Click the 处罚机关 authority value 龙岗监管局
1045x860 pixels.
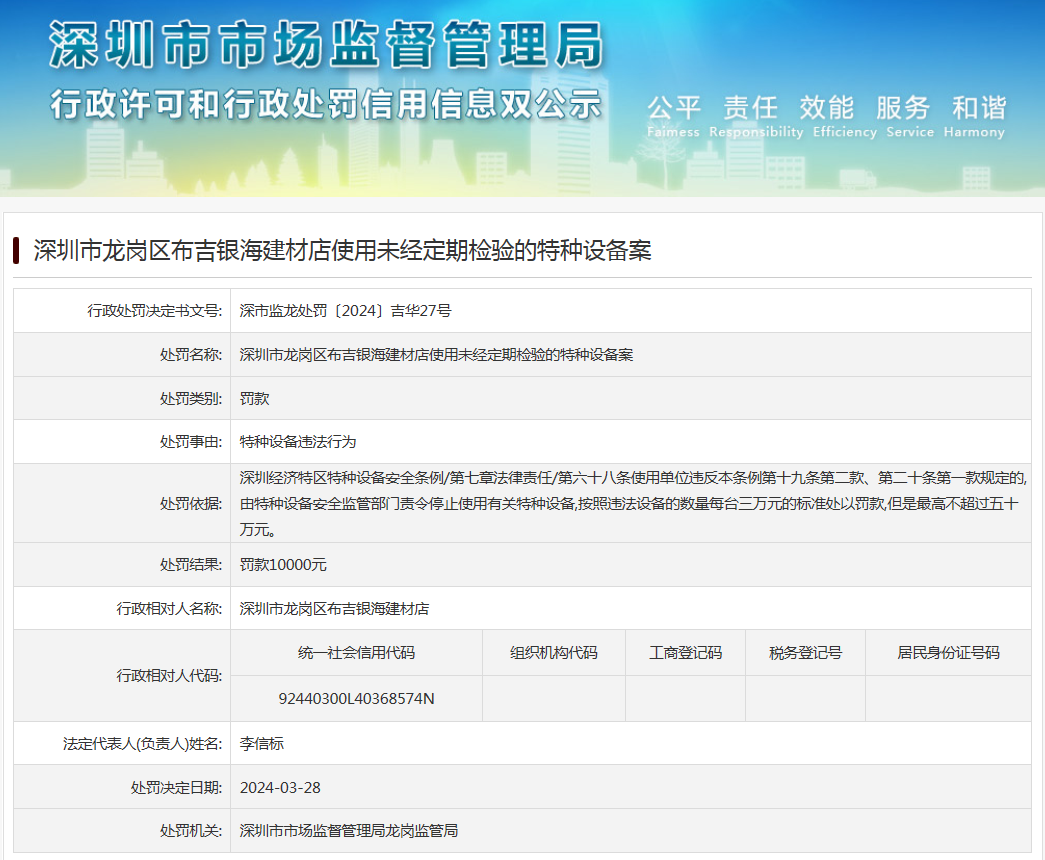(x=349, y=830)
